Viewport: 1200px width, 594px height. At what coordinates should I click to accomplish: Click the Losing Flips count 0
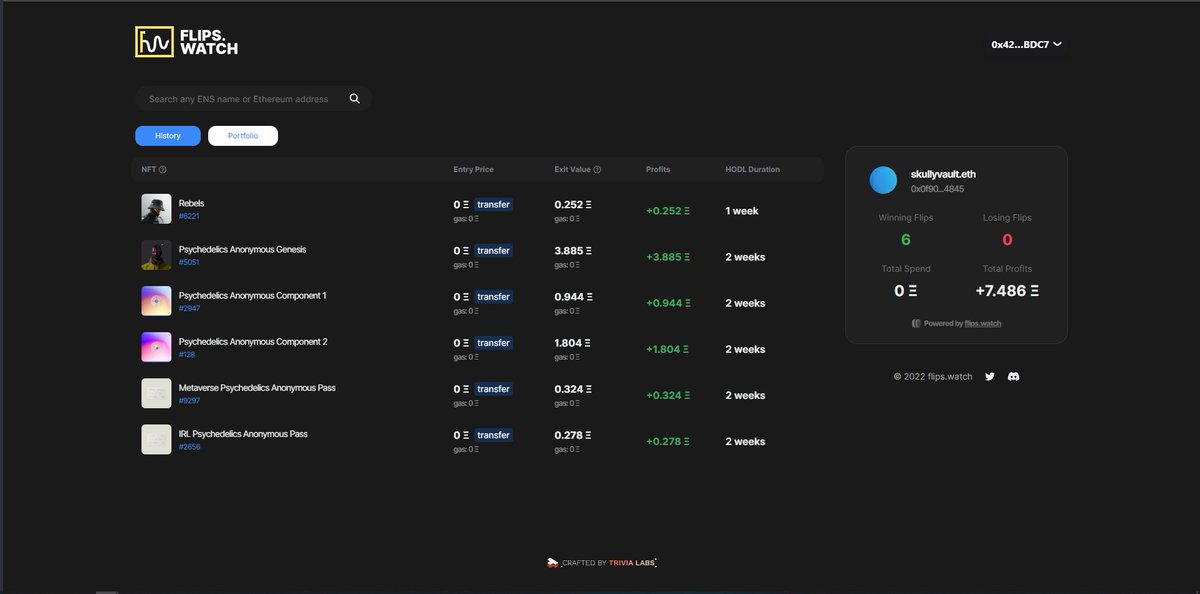[1007, 240]
